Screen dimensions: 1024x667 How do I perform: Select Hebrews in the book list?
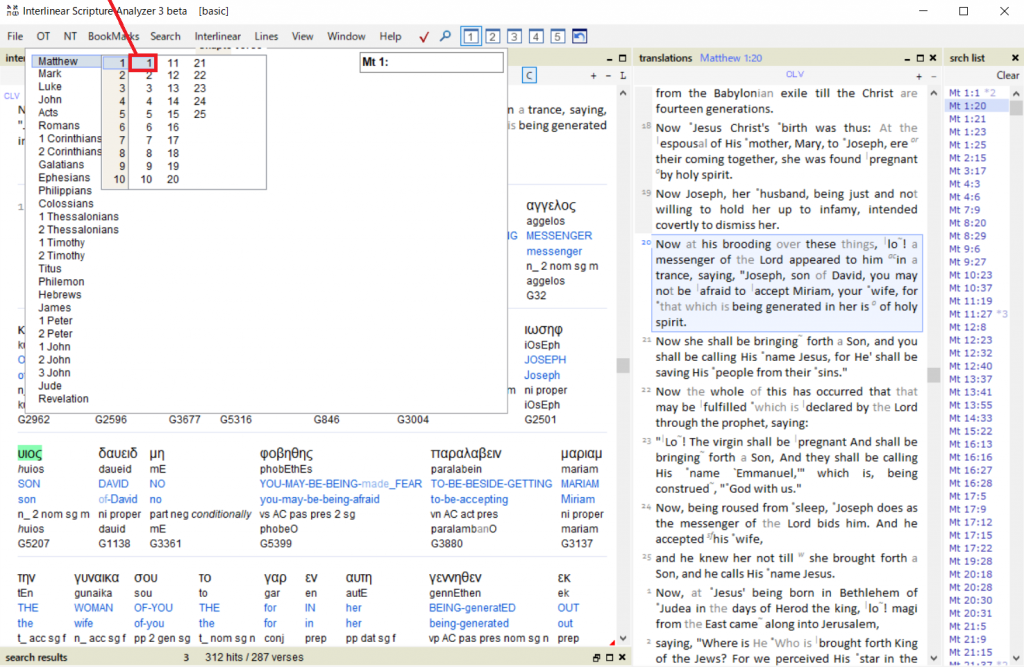click(59, 295)
